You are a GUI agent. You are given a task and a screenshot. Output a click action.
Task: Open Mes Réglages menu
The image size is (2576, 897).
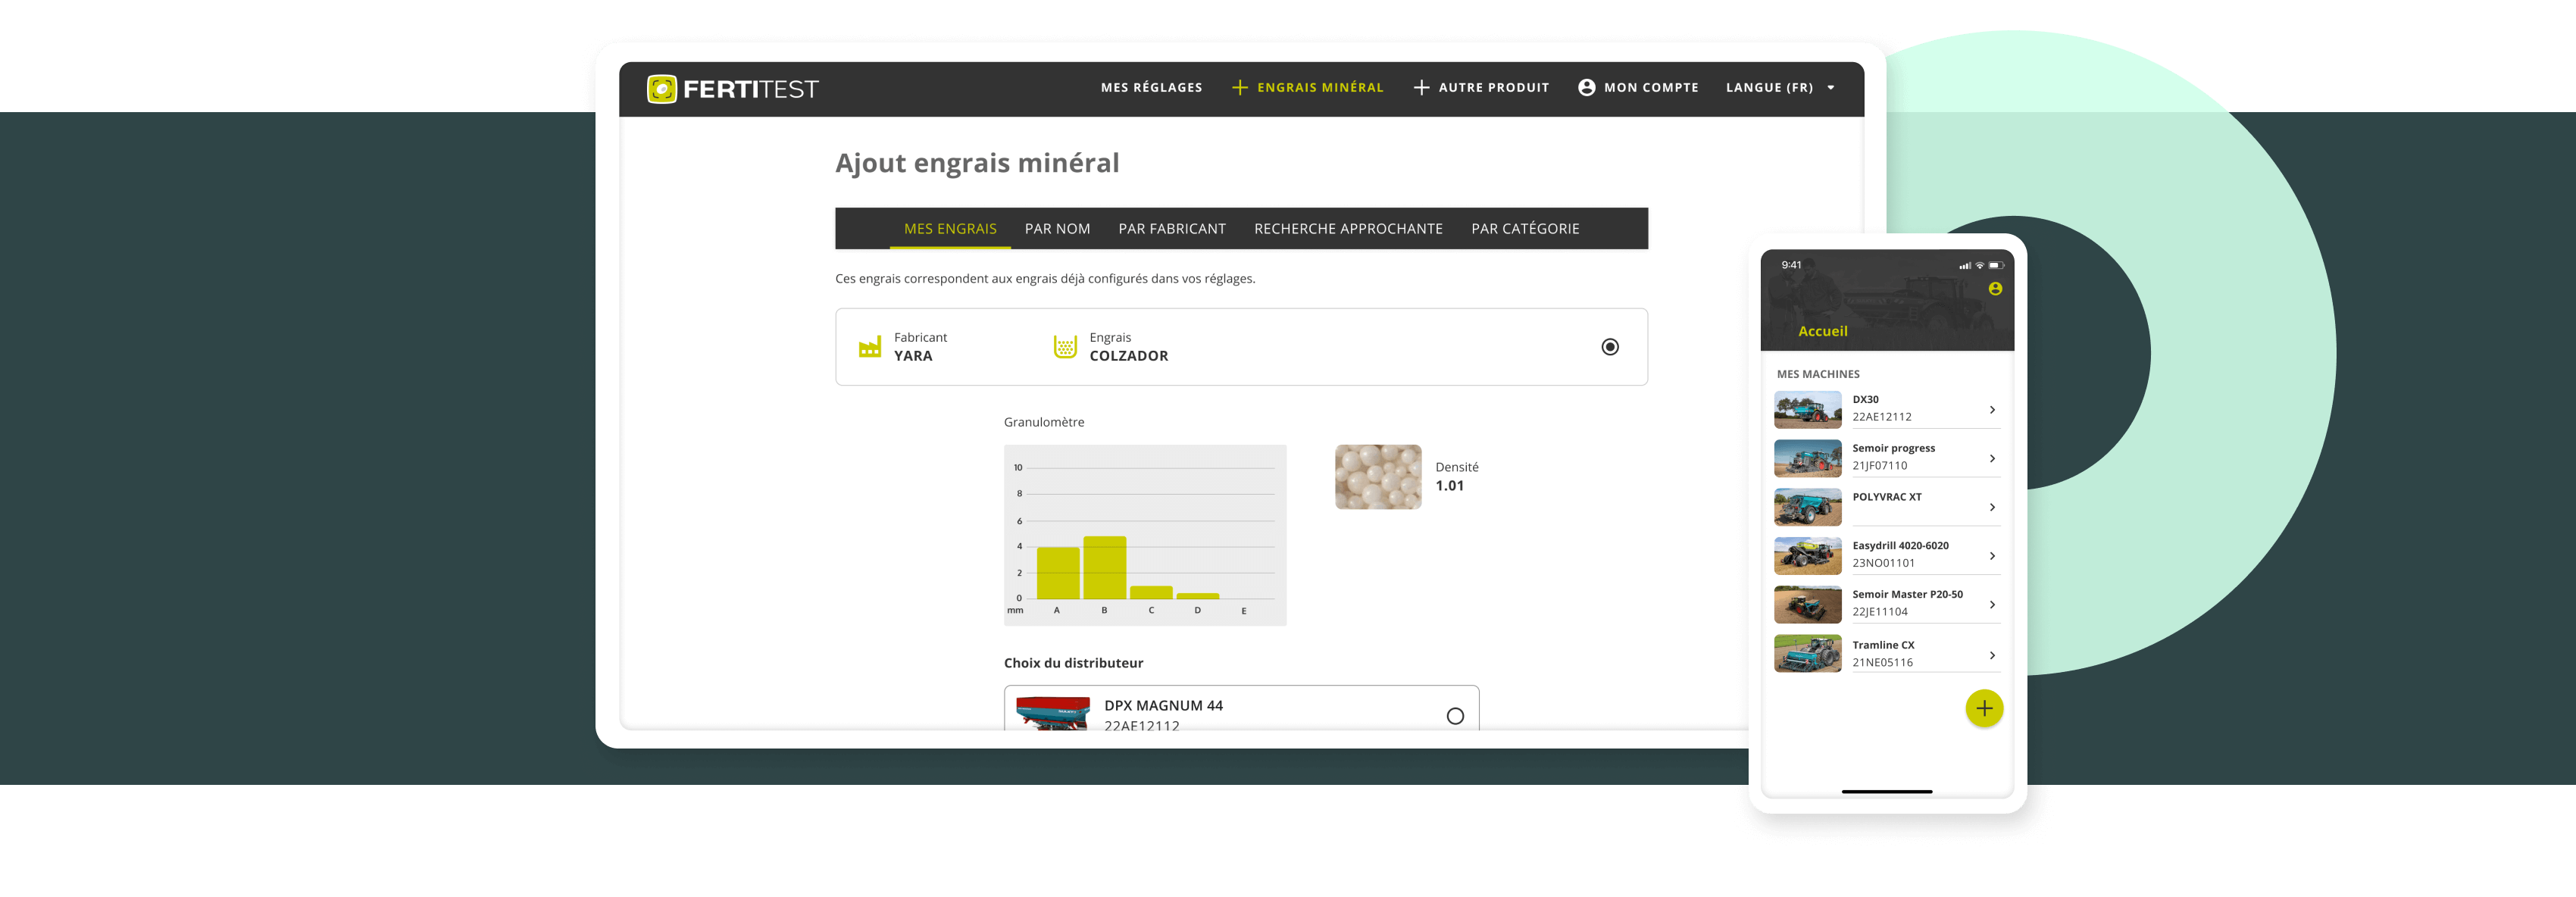point(1151,88)
